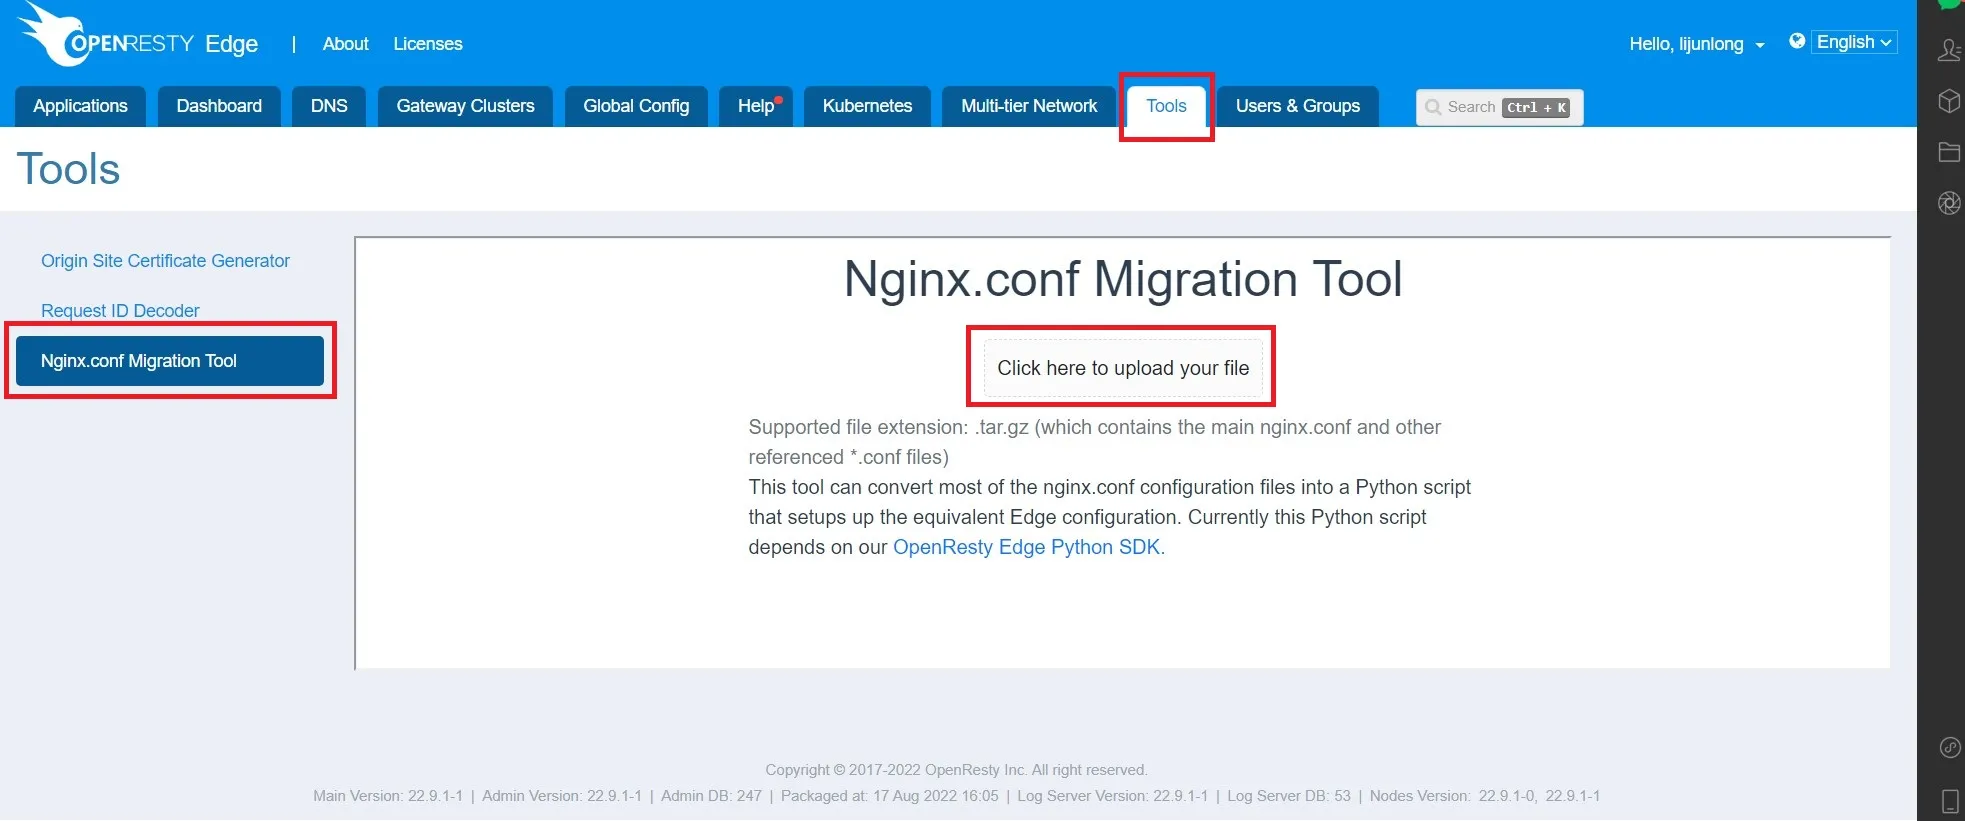Open the English language dropdown
The image size is (1965, 821).
(x=1854, y=42)
